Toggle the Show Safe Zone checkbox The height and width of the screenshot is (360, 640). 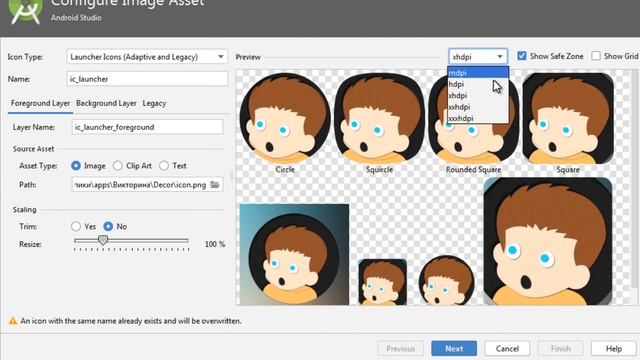[522, 56]
